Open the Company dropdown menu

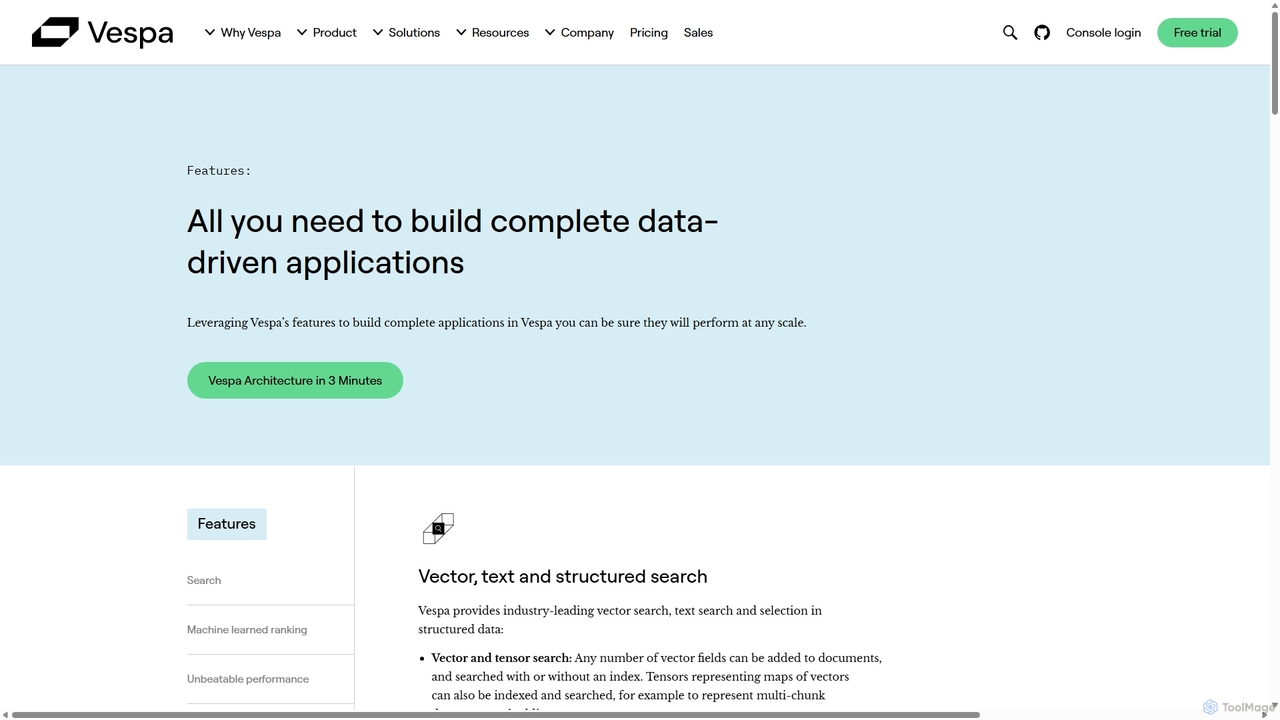click(x=579, y=33)
